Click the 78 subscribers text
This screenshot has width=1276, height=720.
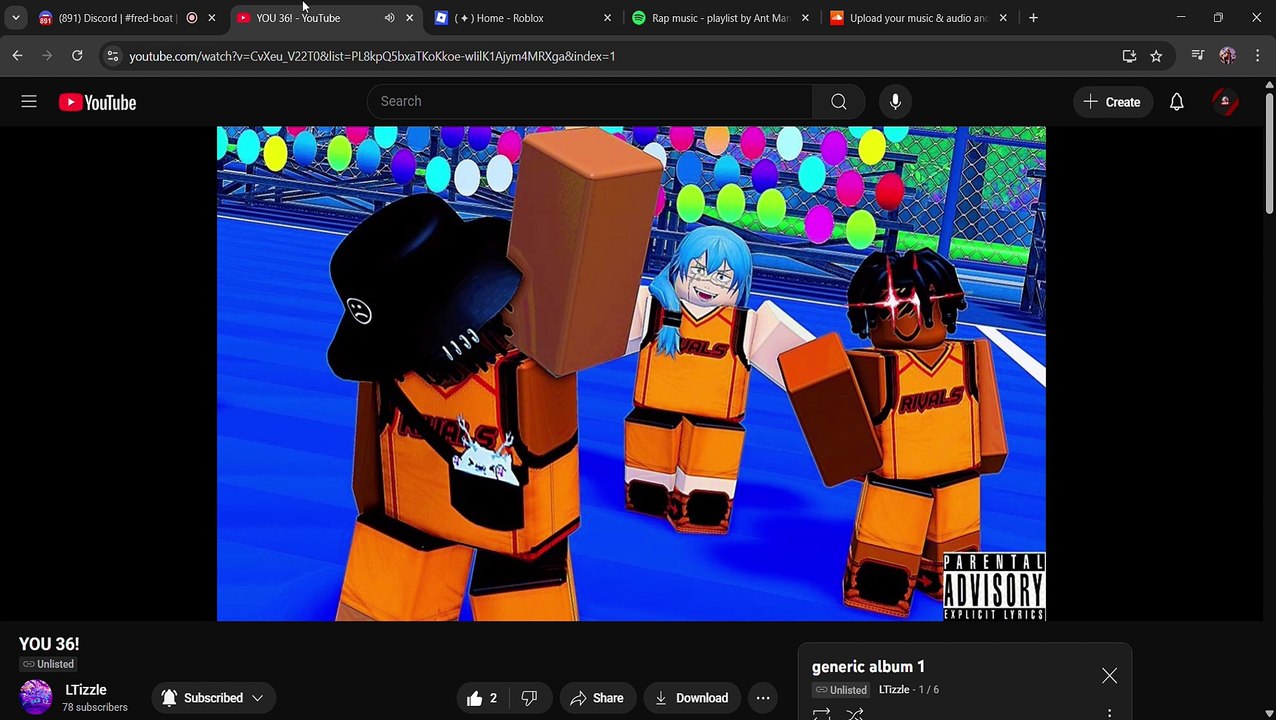click(x=95, y=707)
